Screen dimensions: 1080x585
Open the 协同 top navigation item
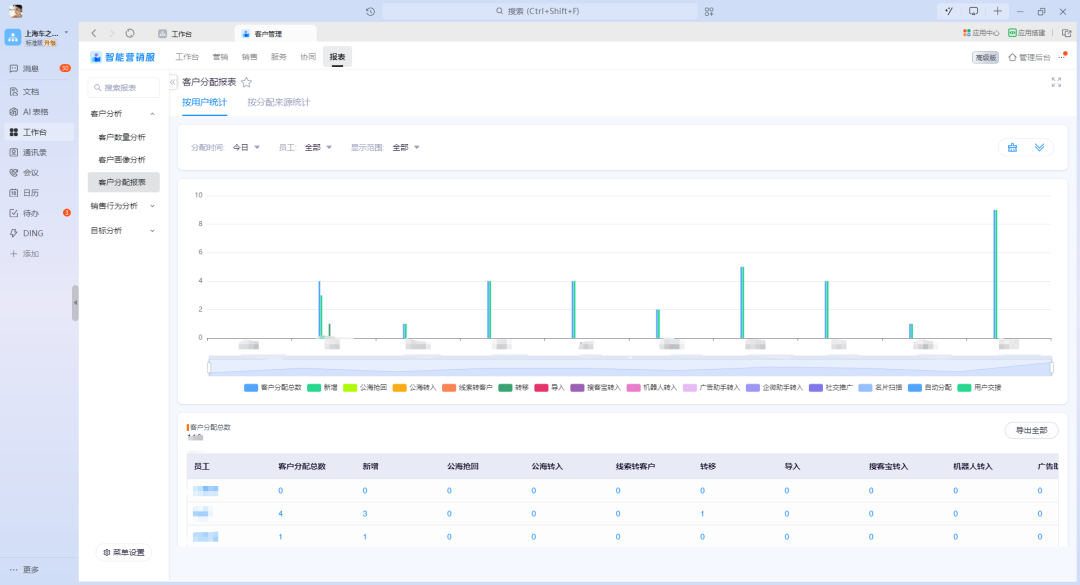point(308,57)
